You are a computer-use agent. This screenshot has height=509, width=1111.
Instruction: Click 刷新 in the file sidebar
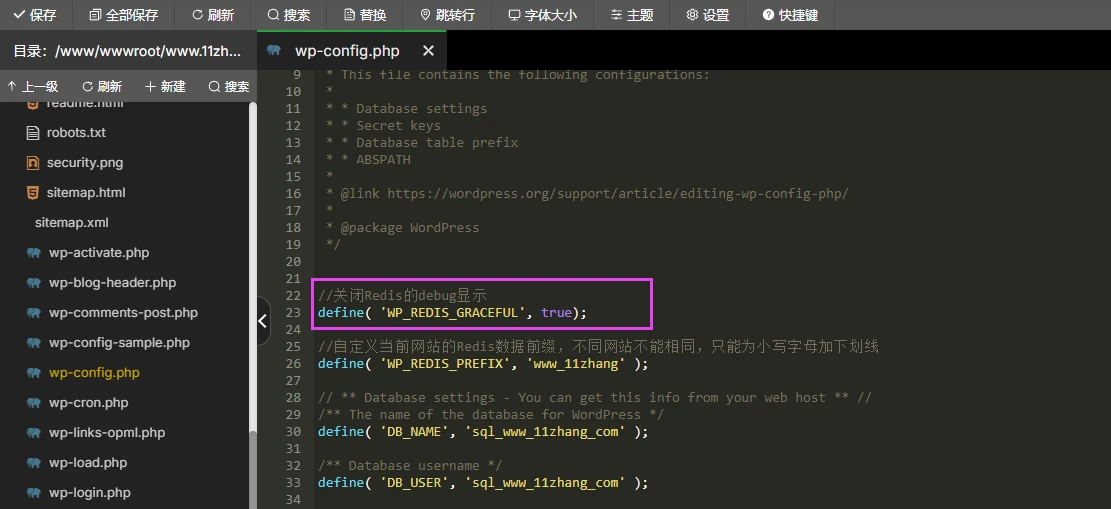click(103, 86)
